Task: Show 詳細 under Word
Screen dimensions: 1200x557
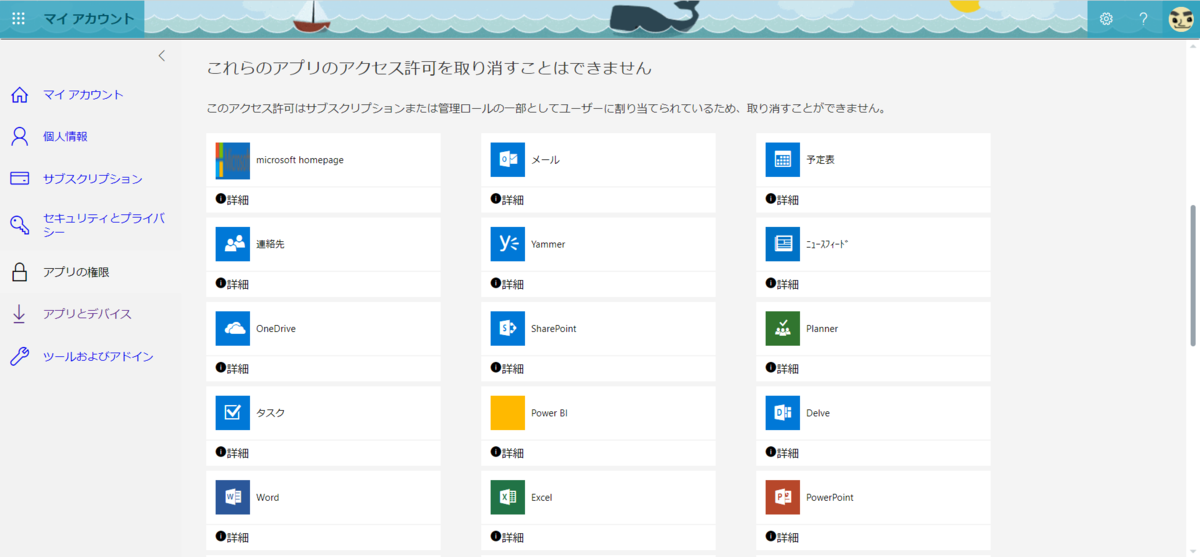Action: tap(233, 538)
